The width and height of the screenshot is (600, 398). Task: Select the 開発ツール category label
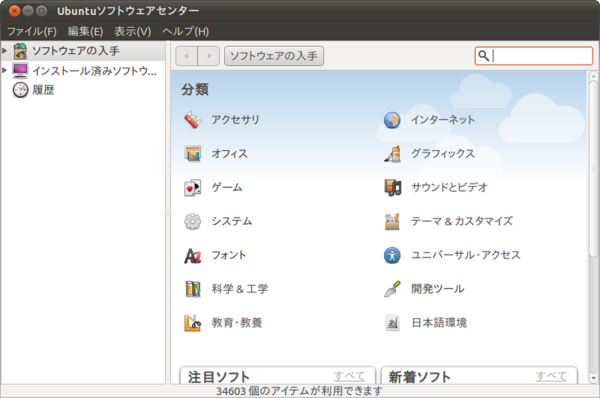[x=438, y=289]
